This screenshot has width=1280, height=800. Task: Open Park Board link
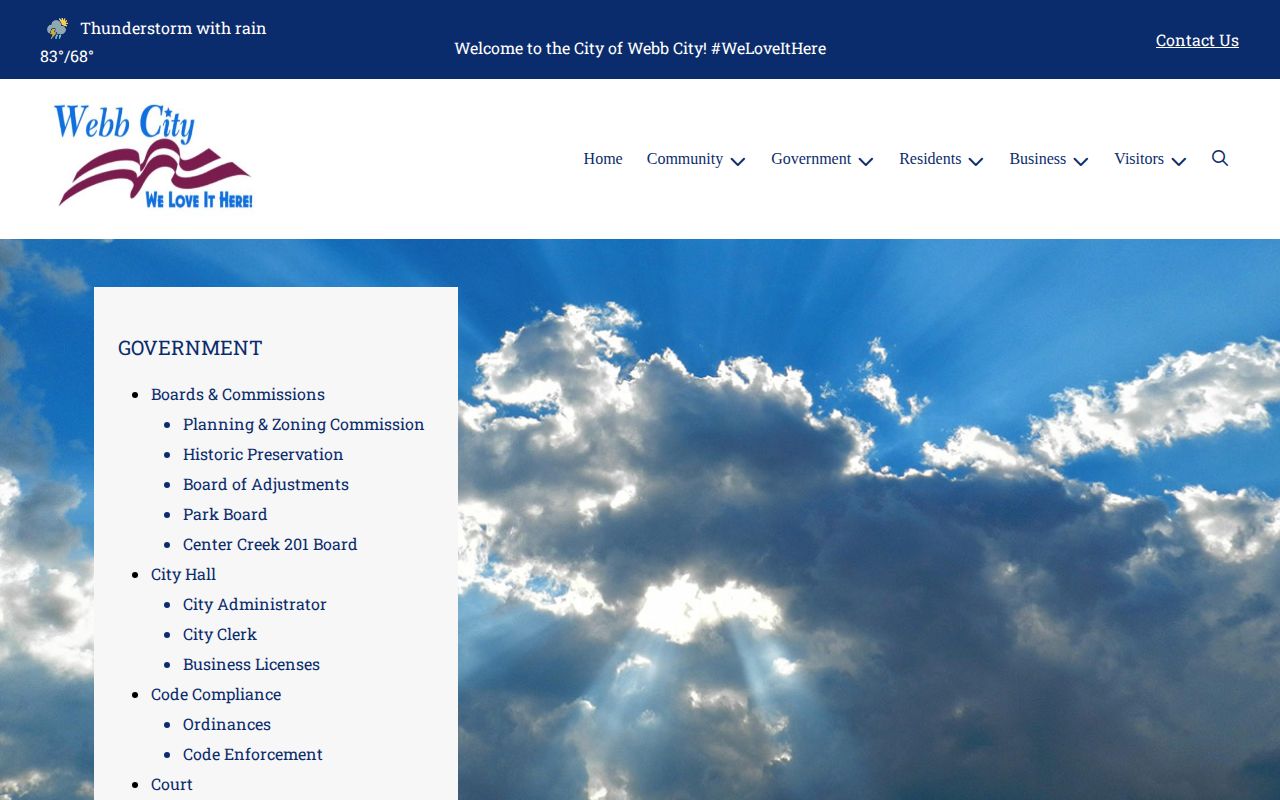[x=225, y=514]
